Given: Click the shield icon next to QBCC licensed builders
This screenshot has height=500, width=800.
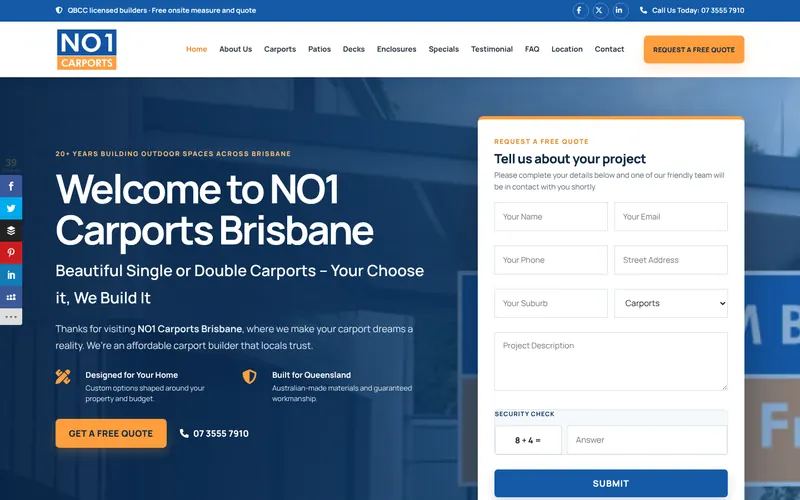Looking at the screenshot, I should pyautogui.click(x=59, y=10).
